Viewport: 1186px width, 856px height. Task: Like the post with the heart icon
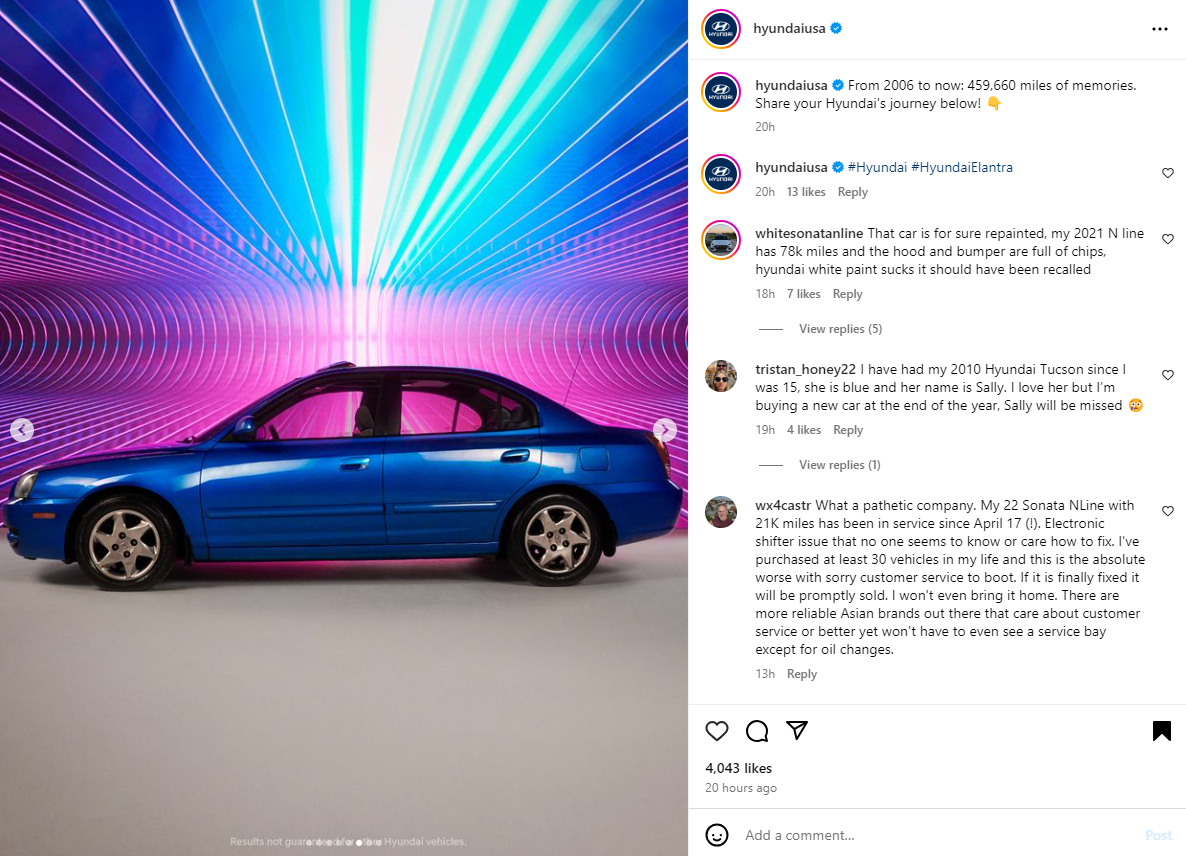coord(716,730)
